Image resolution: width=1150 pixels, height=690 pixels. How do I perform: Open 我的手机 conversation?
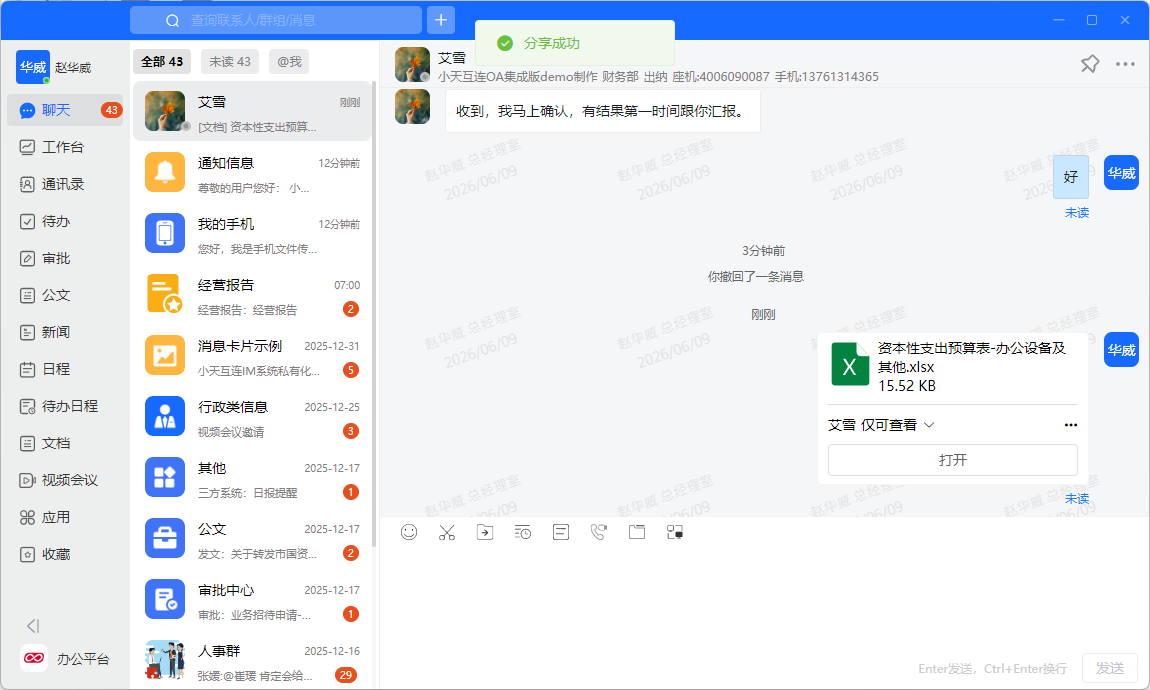(252, 233)
